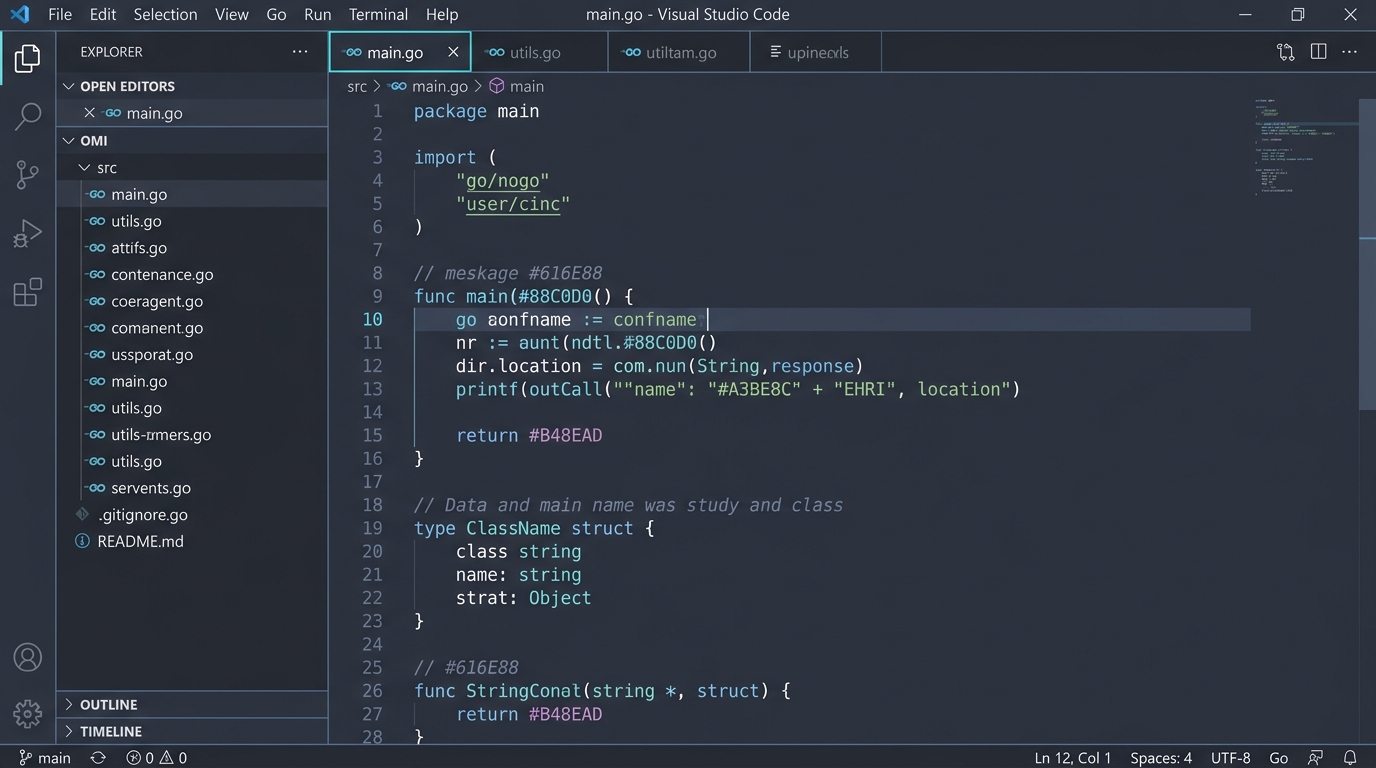Select the Go language mode indicator

[1279, 758]
